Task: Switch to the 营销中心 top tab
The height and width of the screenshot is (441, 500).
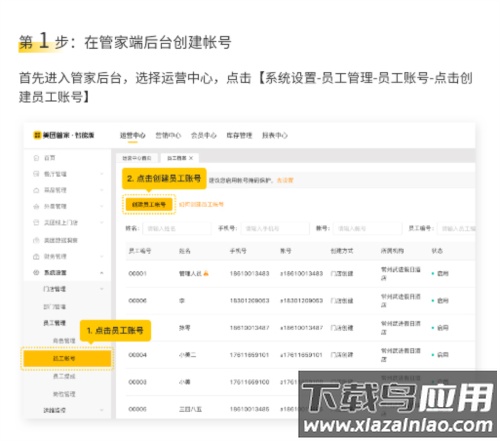Action: [168, 135]
